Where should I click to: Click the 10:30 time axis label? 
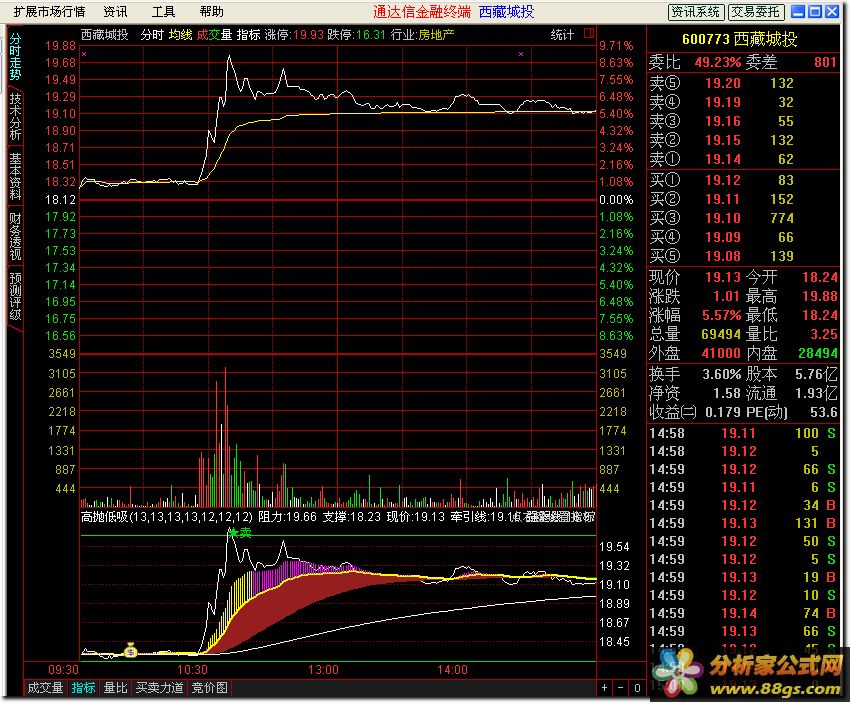192,669
